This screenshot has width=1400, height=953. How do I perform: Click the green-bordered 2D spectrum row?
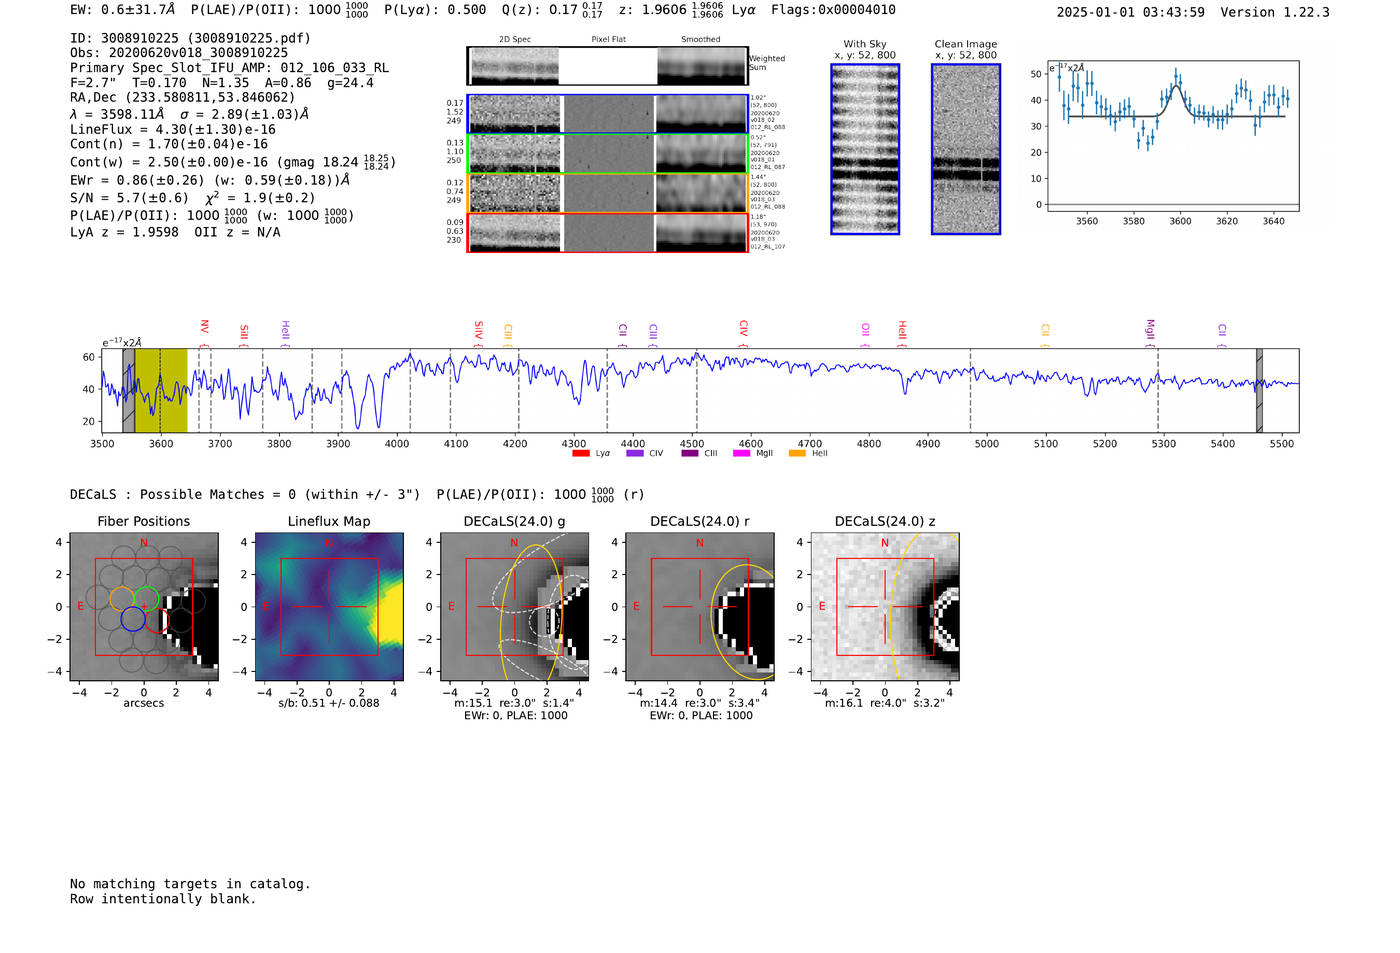[608, 154]
